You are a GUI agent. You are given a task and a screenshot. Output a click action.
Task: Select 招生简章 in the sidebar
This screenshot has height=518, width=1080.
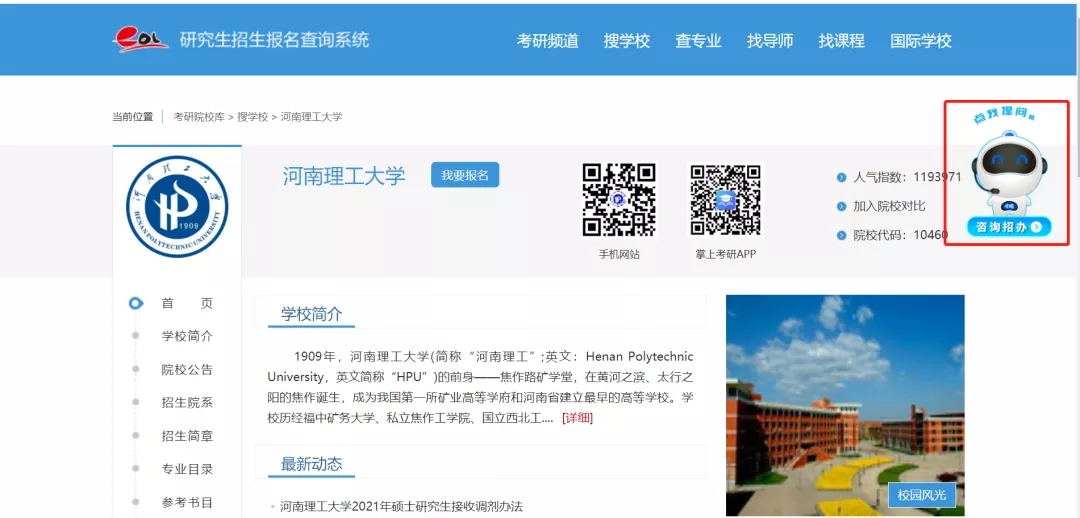point(187,436)
